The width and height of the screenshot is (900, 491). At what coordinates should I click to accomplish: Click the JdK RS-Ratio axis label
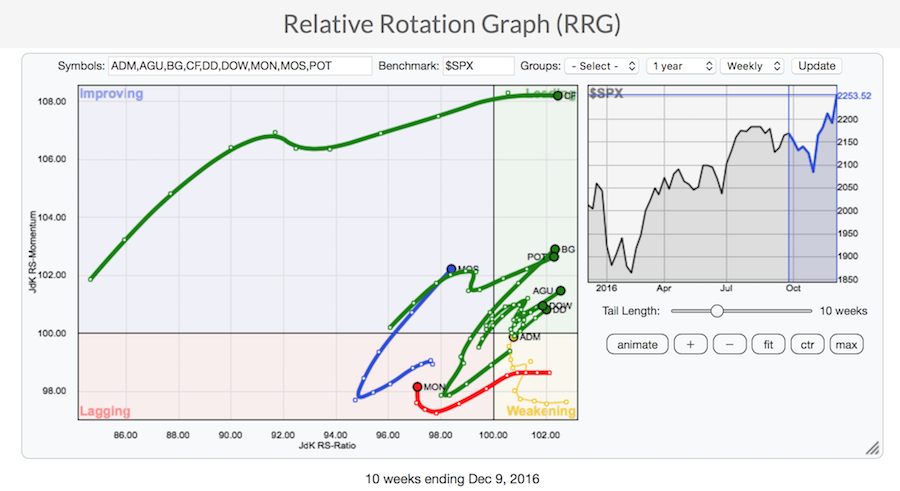click(327, 446)
